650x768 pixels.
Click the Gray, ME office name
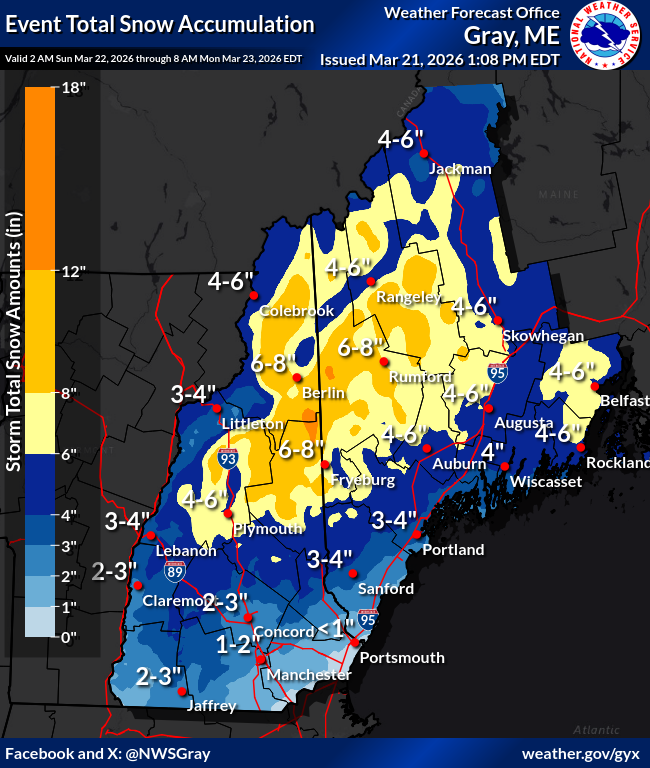tap(512, 37)
